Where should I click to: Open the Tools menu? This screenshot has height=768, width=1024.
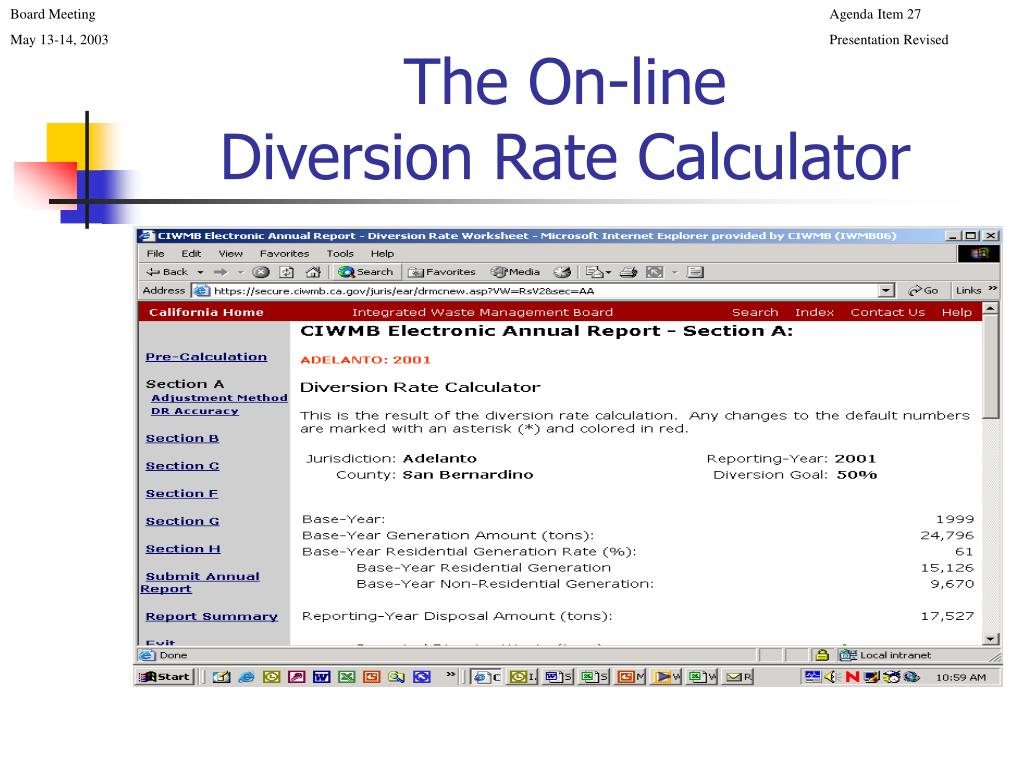point(340,253)
